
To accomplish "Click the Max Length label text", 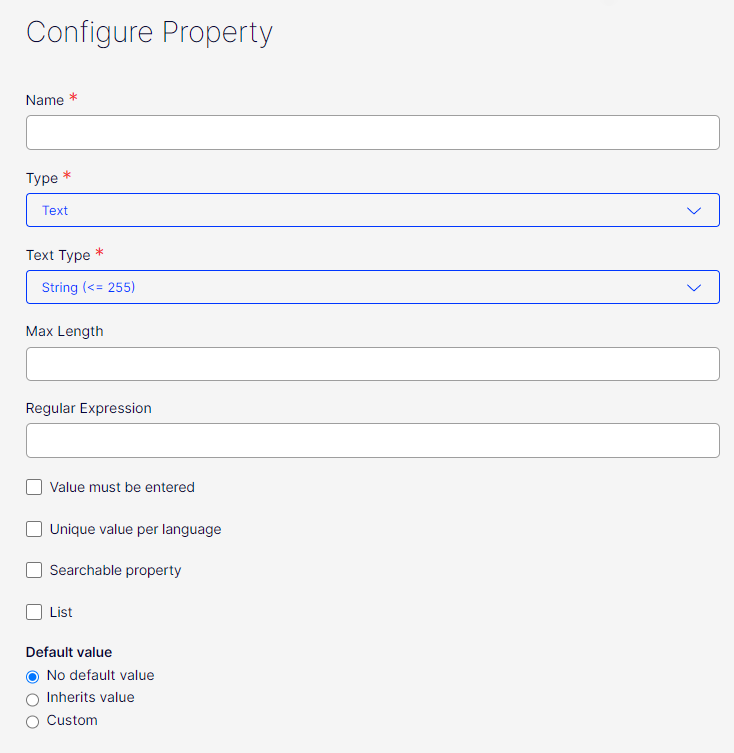I will pyautogui.click(x=64, y=331).
